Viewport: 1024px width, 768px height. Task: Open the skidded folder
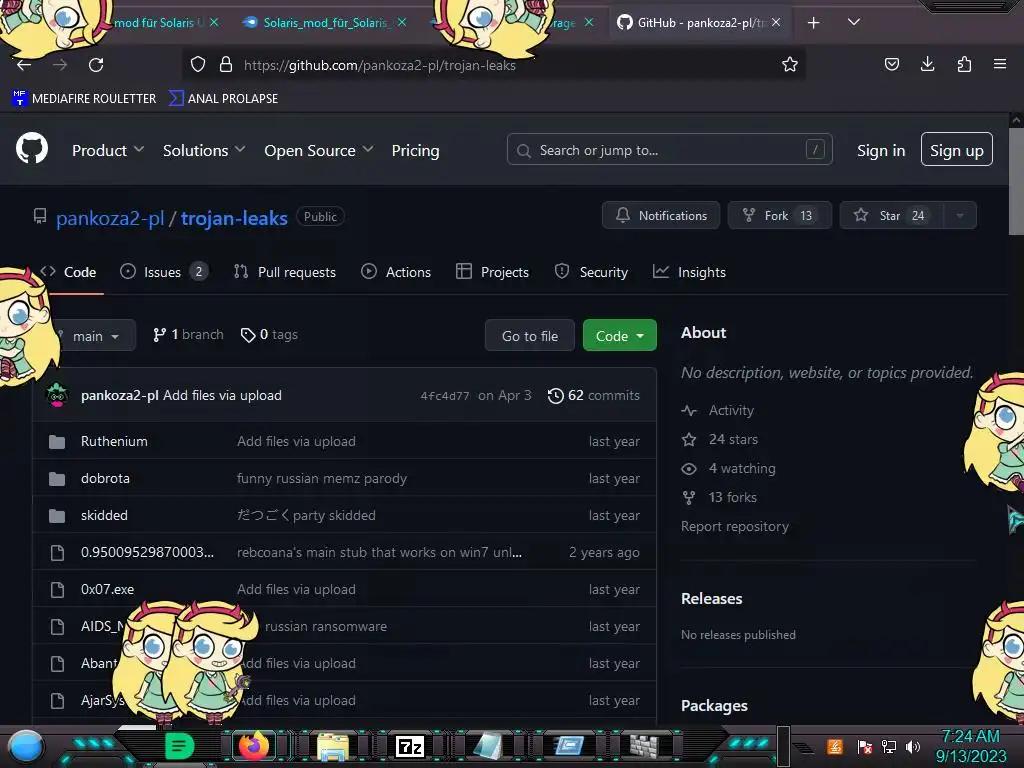click(104, 515)
